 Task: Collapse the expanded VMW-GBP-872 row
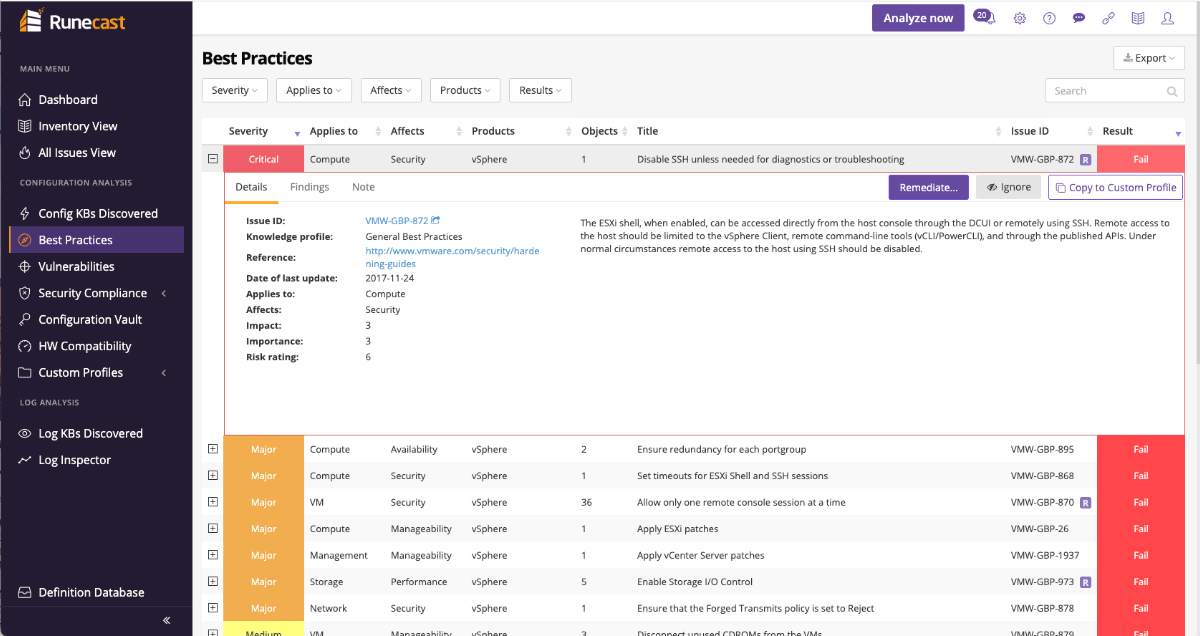pyautogui.click(x=212, y=158)
